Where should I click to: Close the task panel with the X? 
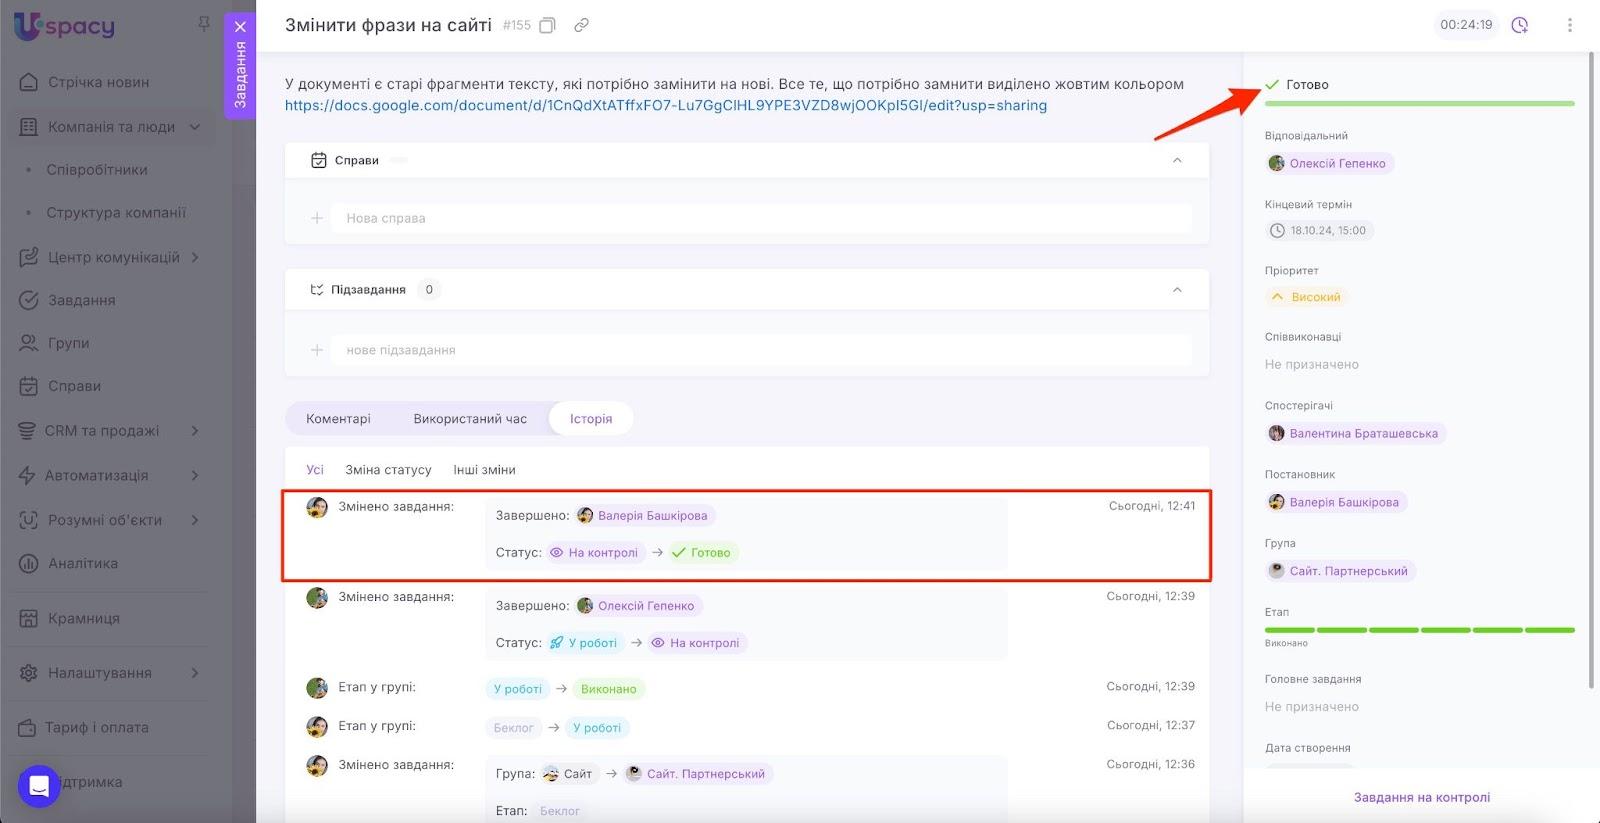240,27
